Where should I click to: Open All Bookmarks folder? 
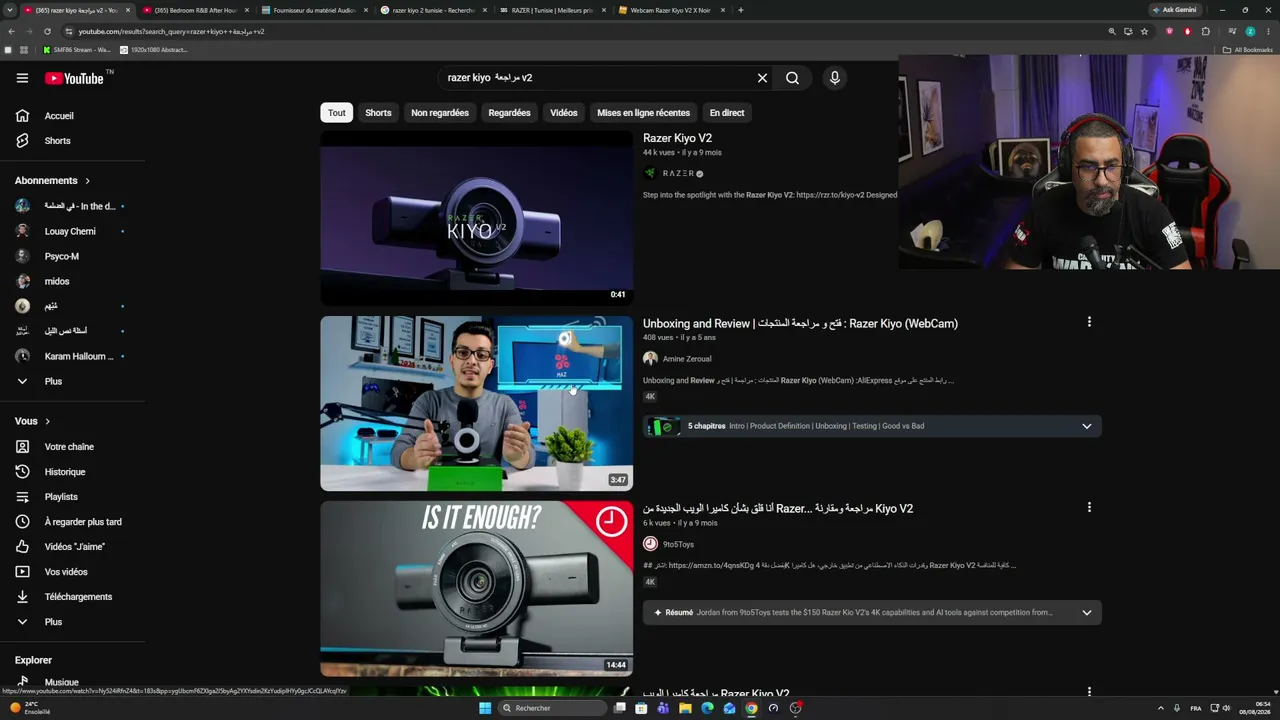pyautogui.click(x=1247, y=50)
